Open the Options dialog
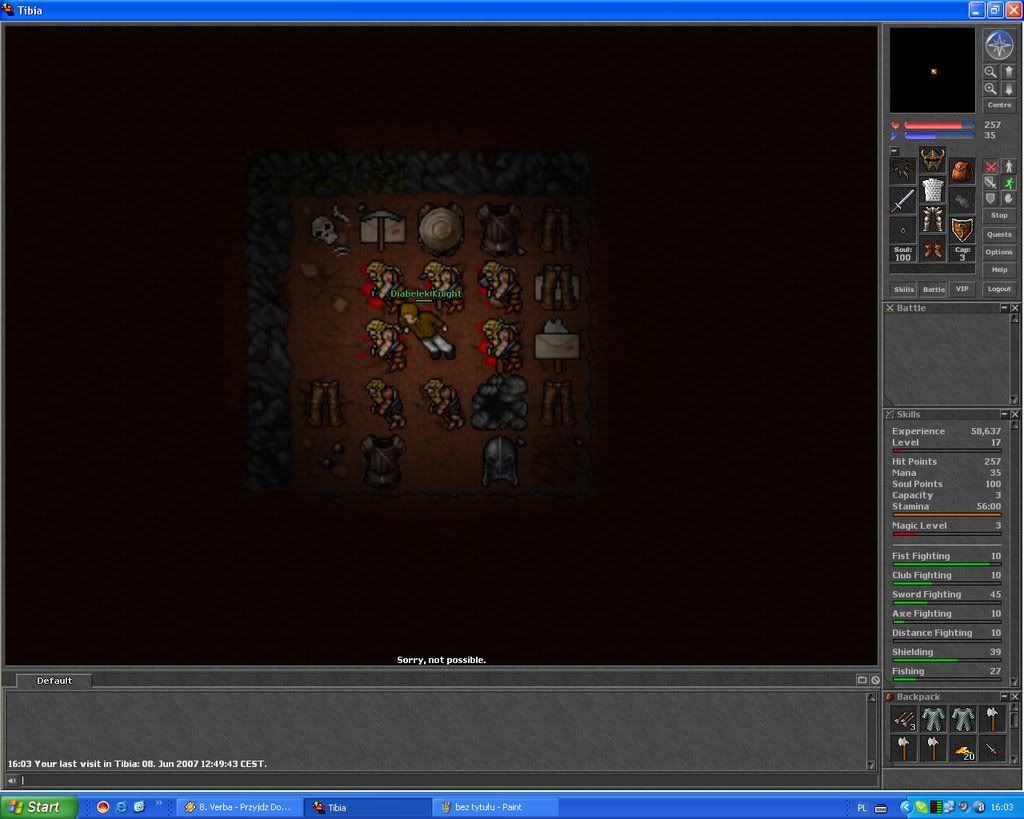The image size is (1024, 819). pos(999,252)
